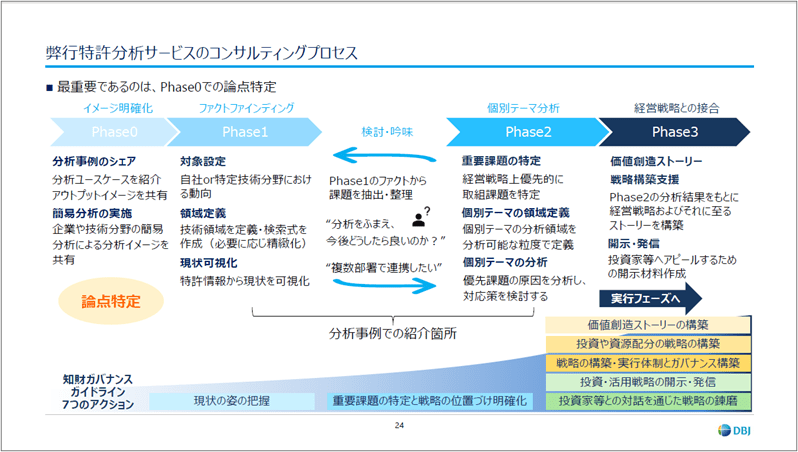
Task: Click the heading 領域定義
Action: (203, 213)
